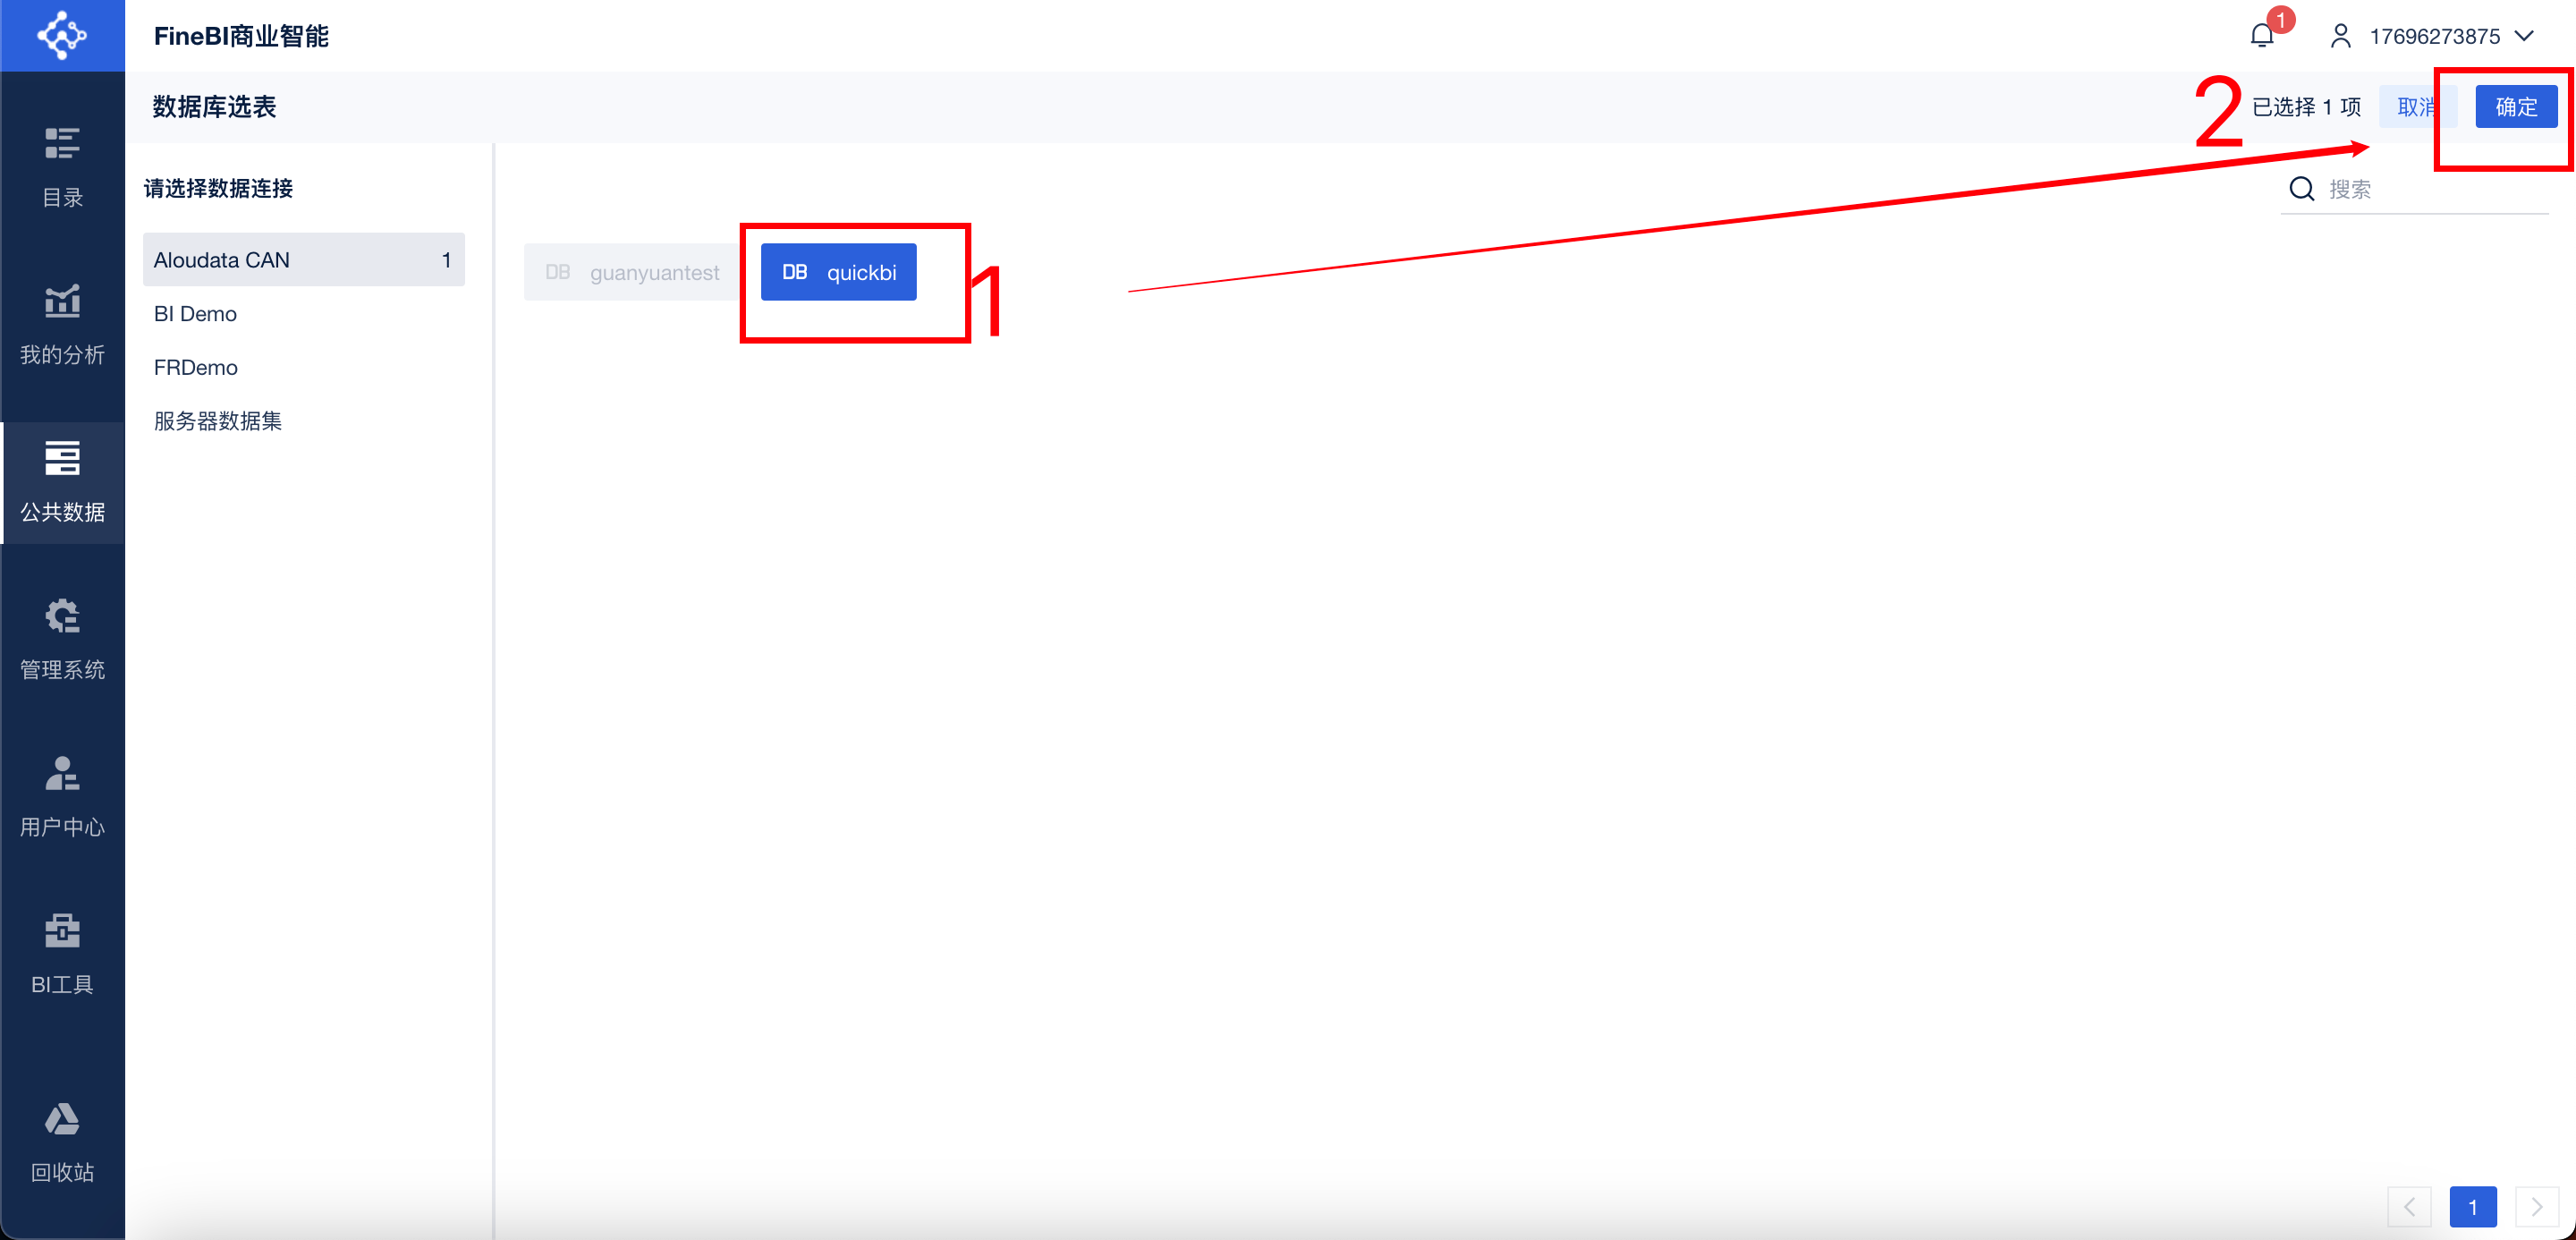Click the 取消 cancel button
The height and width of the screenshot is (1240, 2576).
(2417, 107)
